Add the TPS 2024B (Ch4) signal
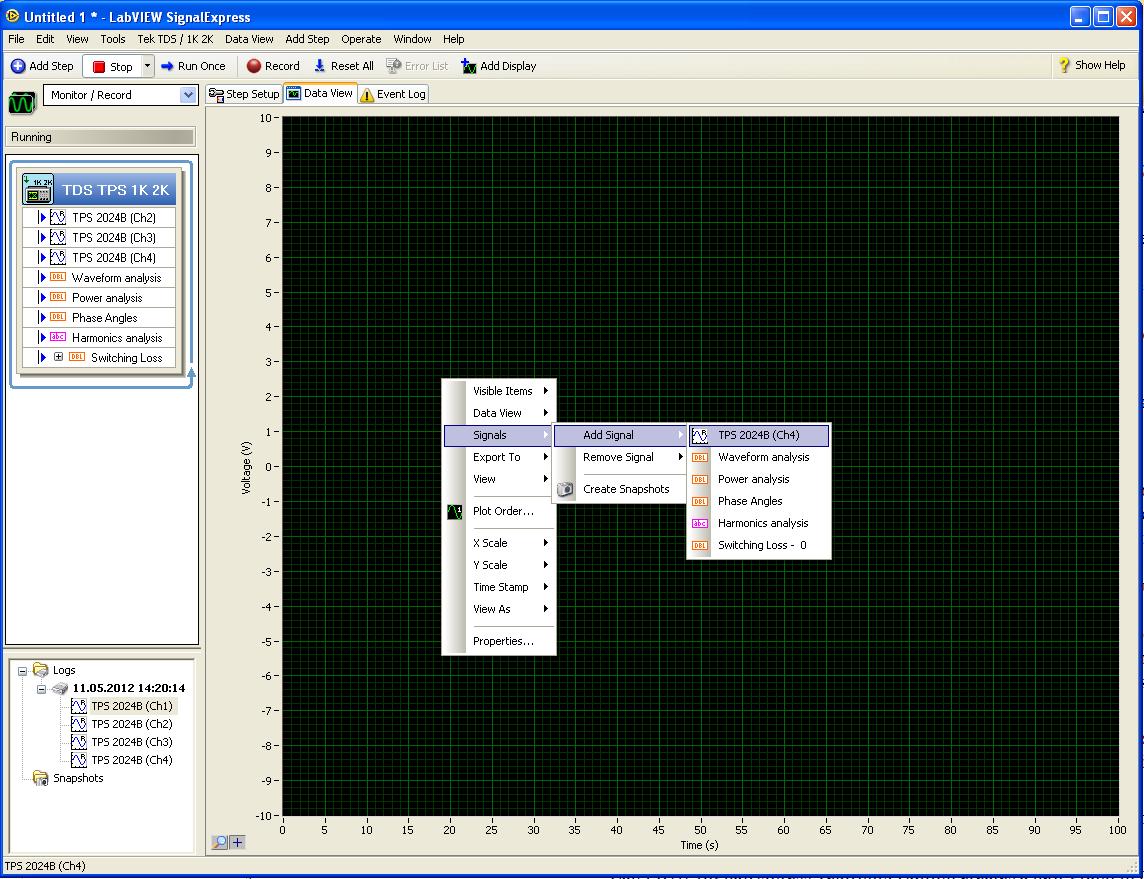1144x879 pixels. (x=759, y=435)
